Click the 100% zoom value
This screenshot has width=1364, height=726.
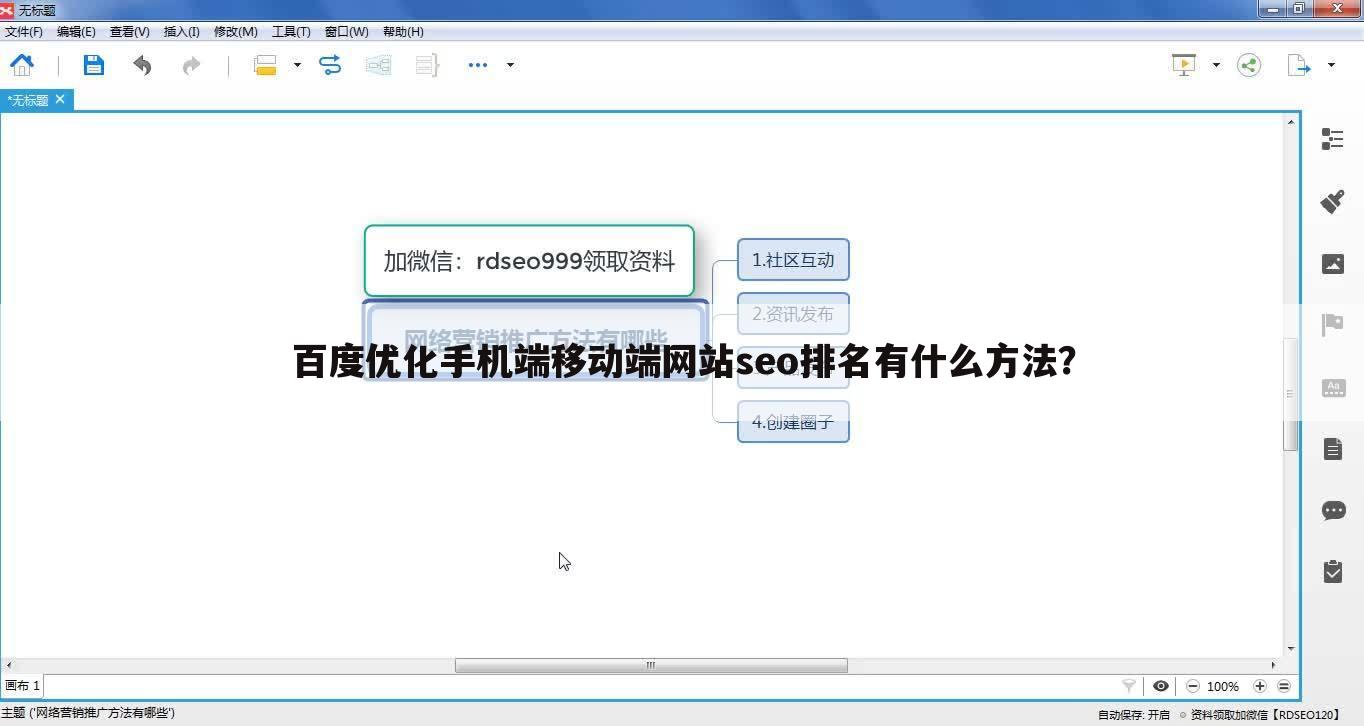coord(1223,686)
